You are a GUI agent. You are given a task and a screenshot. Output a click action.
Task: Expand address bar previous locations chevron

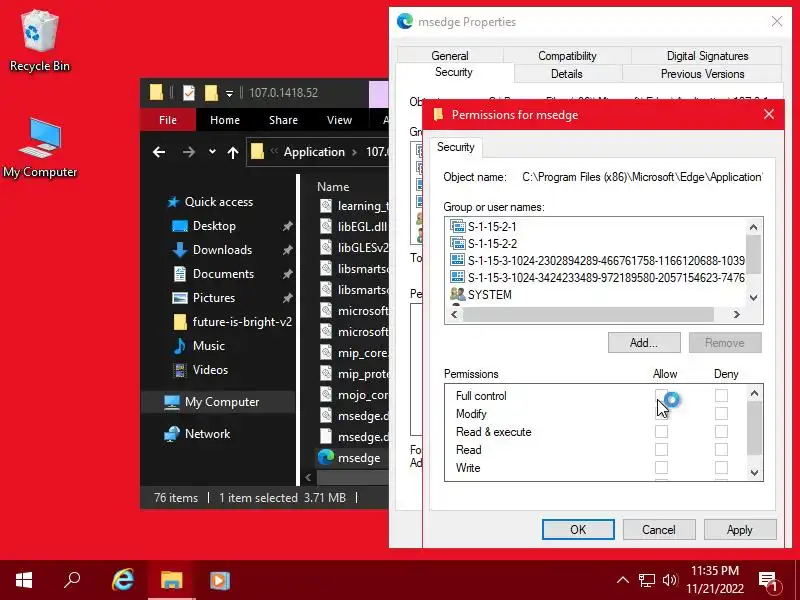click(x=274, y=152)
